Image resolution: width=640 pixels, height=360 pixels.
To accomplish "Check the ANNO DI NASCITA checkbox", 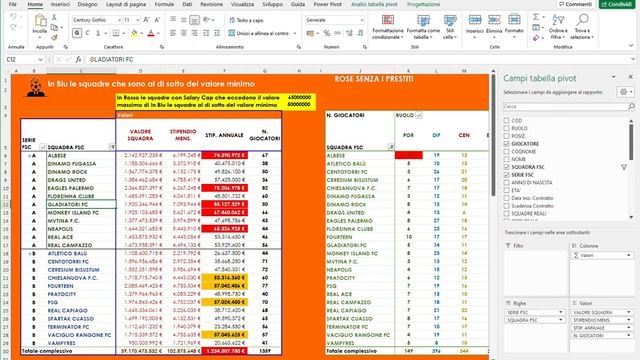I will point(507,182).
